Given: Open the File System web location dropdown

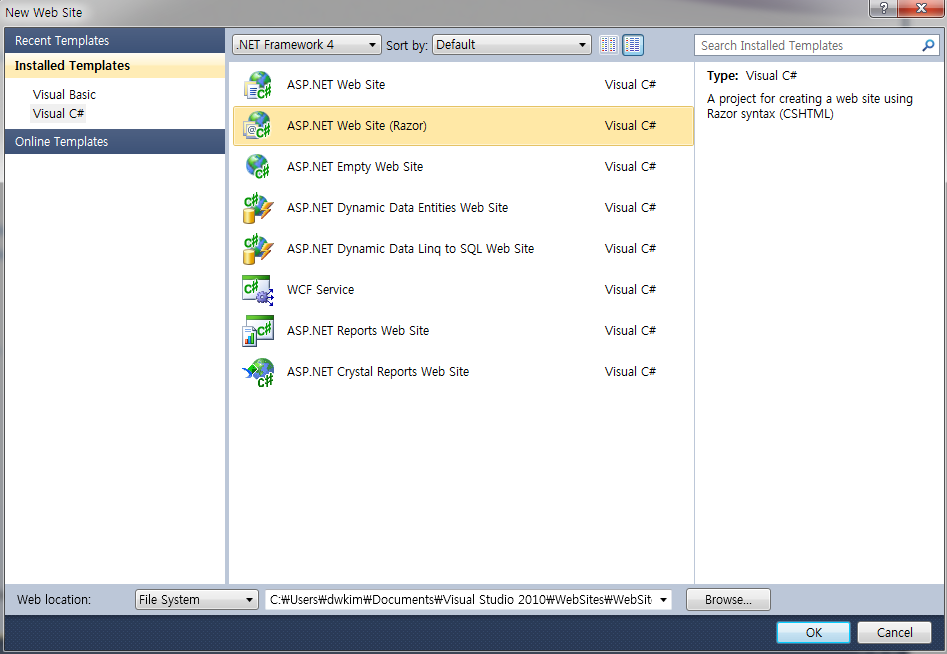Looking at the screenshot, I should [197, 600].
